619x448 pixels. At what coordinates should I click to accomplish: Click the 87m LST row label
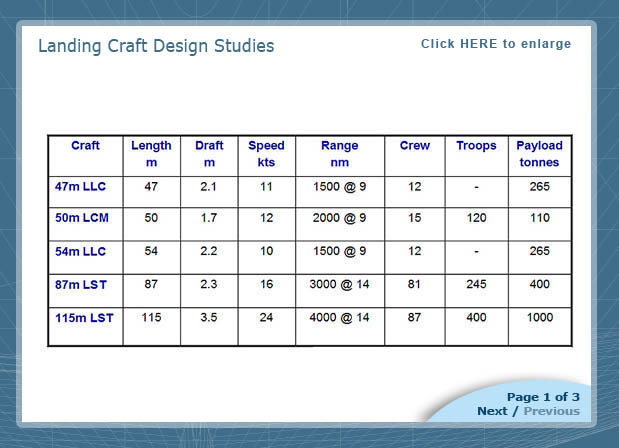tap(80, 285)
